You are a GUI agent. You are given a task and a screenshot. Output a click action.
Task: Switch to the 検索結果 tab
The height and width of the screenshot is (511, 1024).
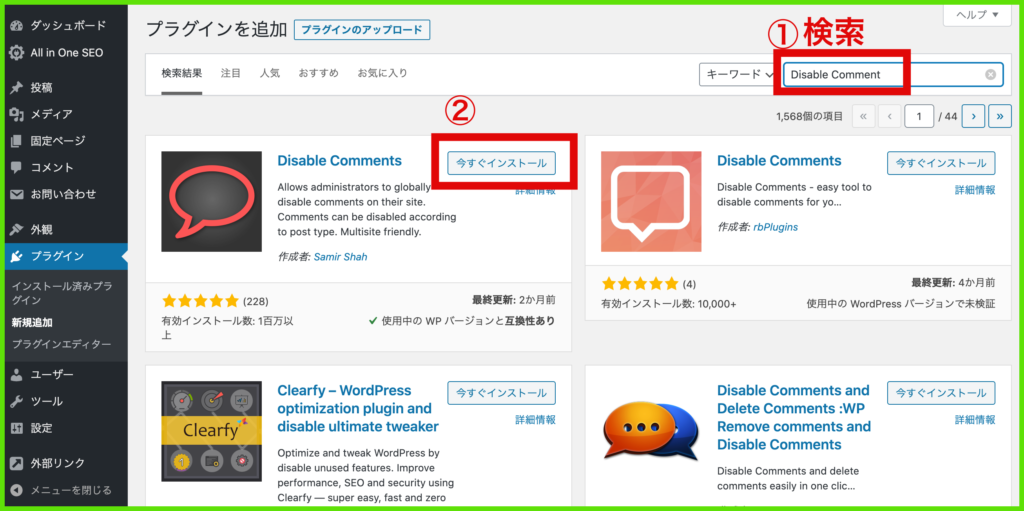182,73
